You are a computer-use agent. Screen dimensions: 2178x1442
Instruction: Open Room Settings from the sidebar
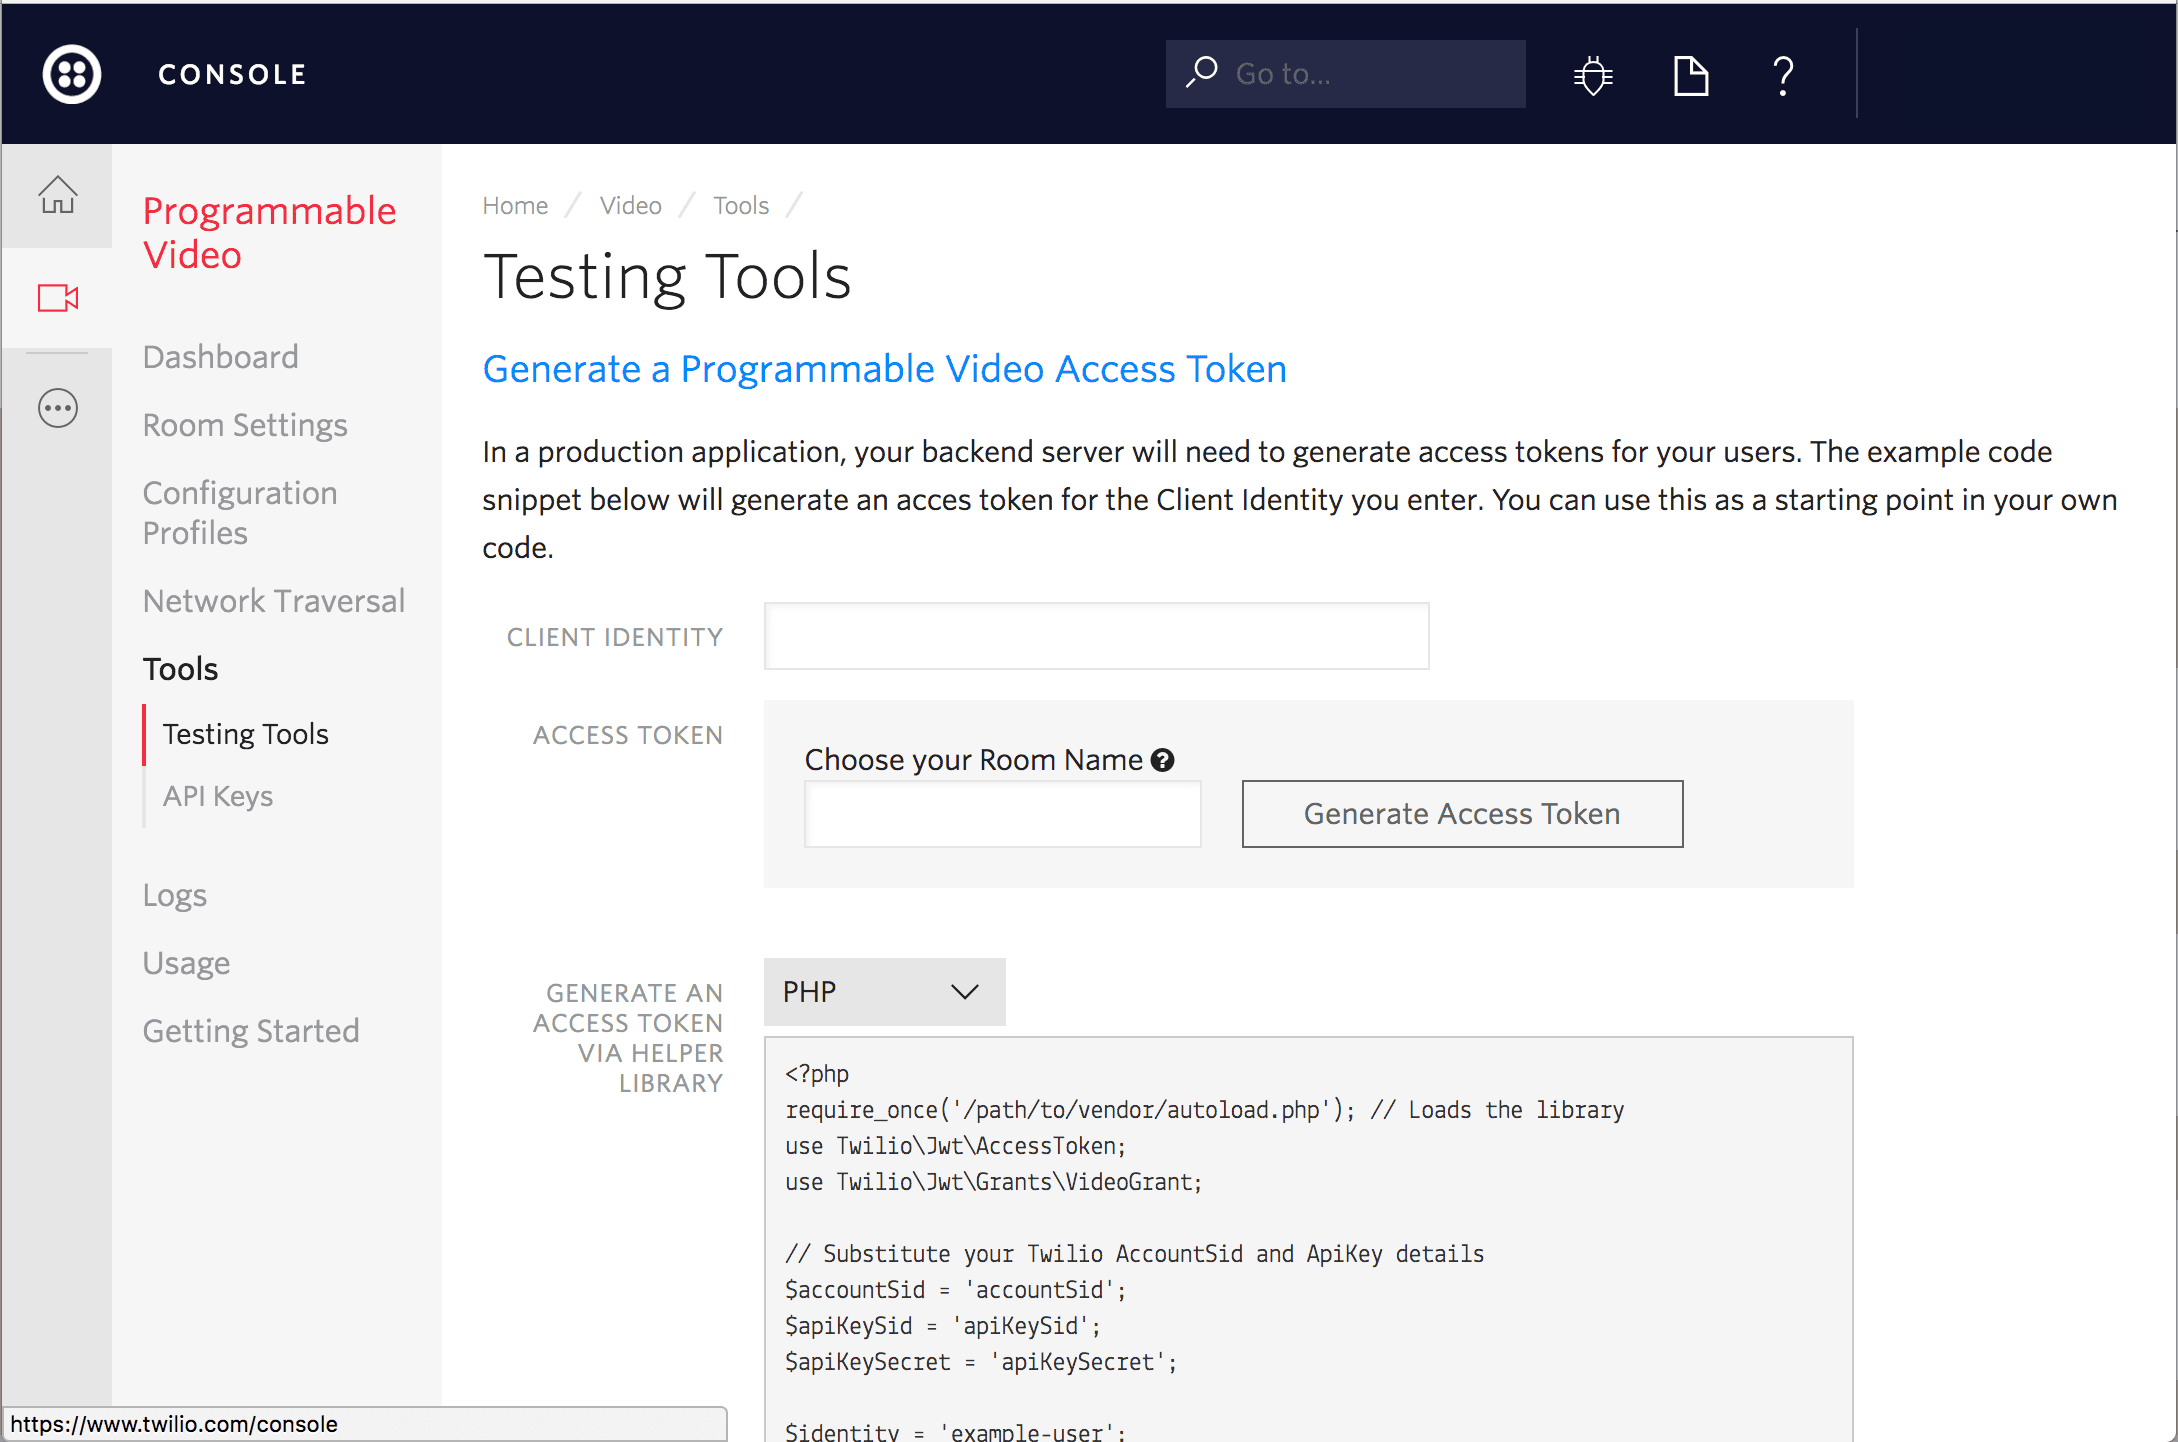coord(245,424)
